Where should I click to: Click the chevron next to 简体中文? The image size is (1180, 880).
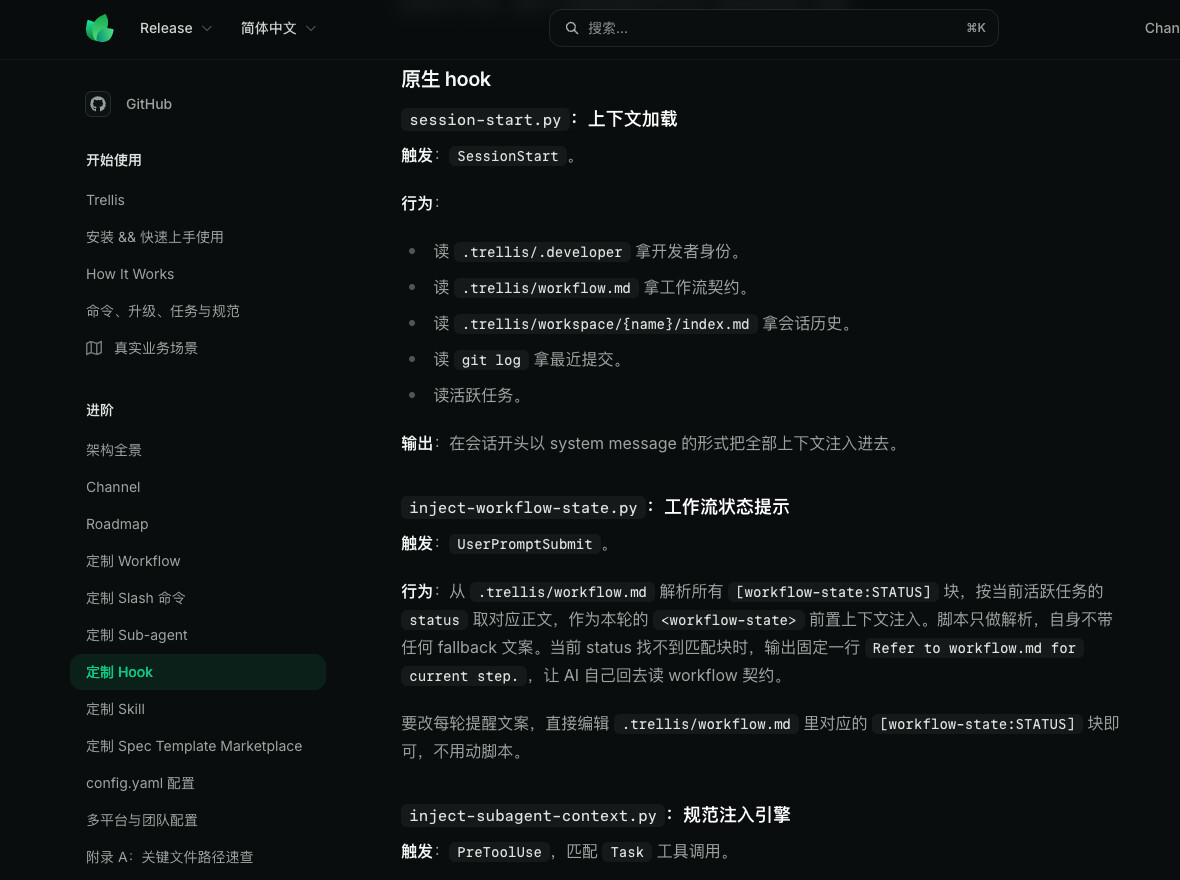click(x=311, y=29)
